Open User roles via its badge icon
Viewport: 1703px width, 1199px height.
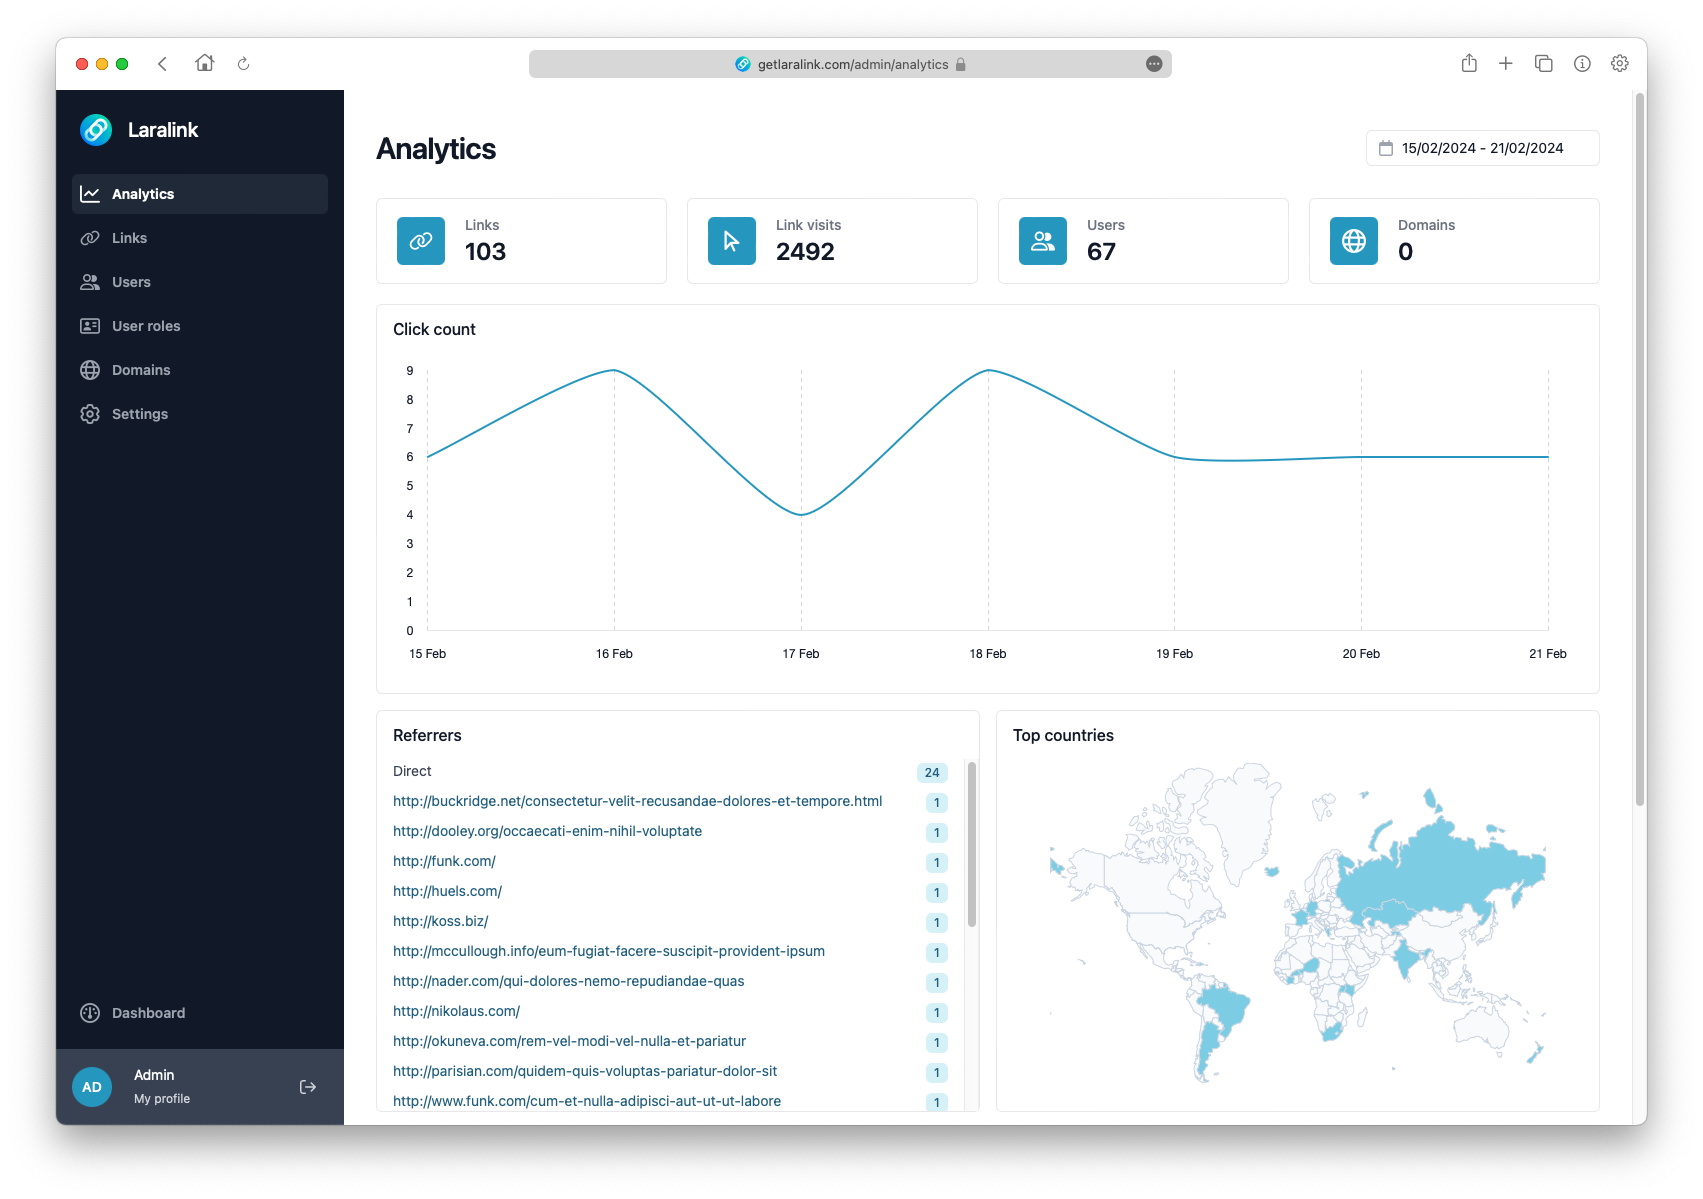point(90,326)
